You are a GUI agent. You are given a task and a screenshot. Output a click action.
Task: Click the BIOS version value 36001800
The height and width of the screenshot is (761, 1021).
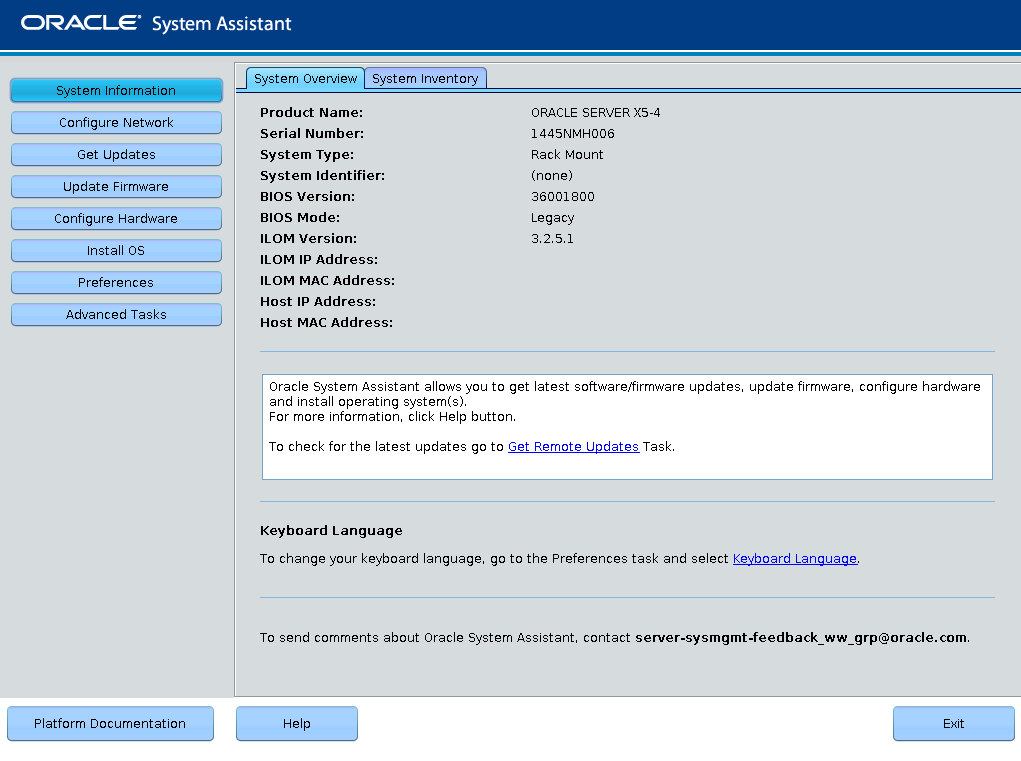563,197
